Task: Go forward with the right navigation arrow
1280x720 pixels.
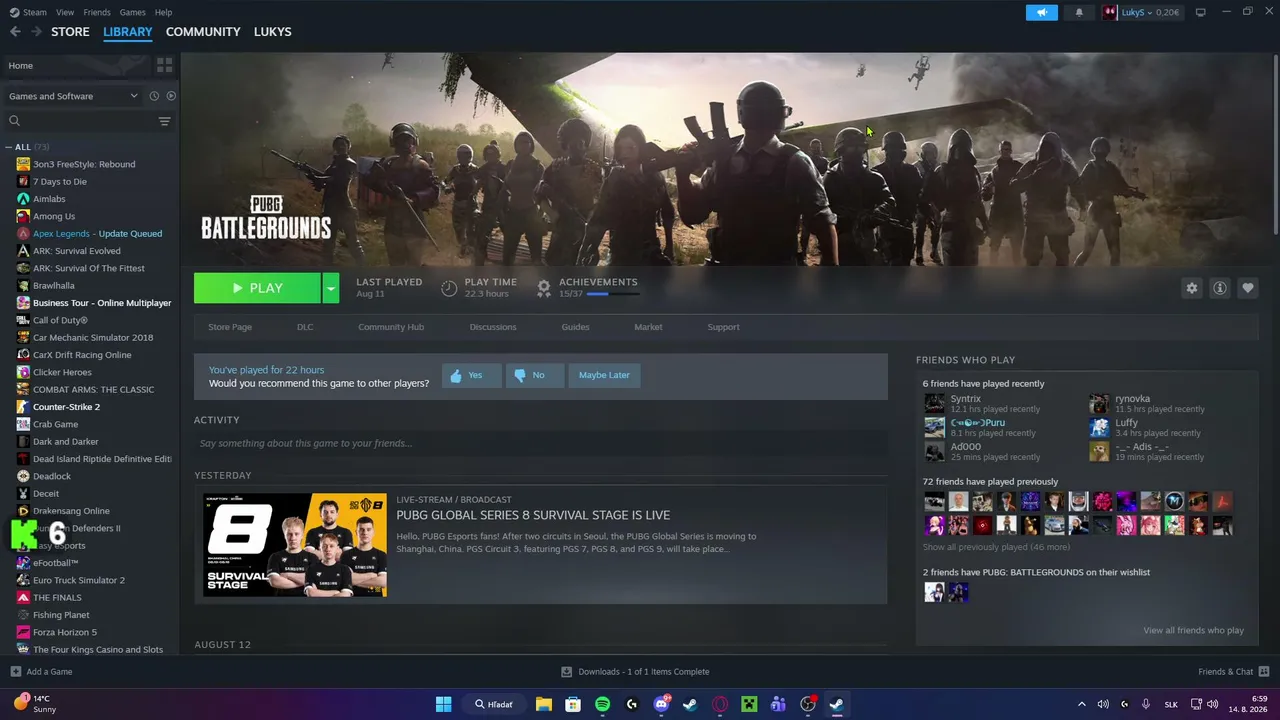Action: click(x=37, y=32)
